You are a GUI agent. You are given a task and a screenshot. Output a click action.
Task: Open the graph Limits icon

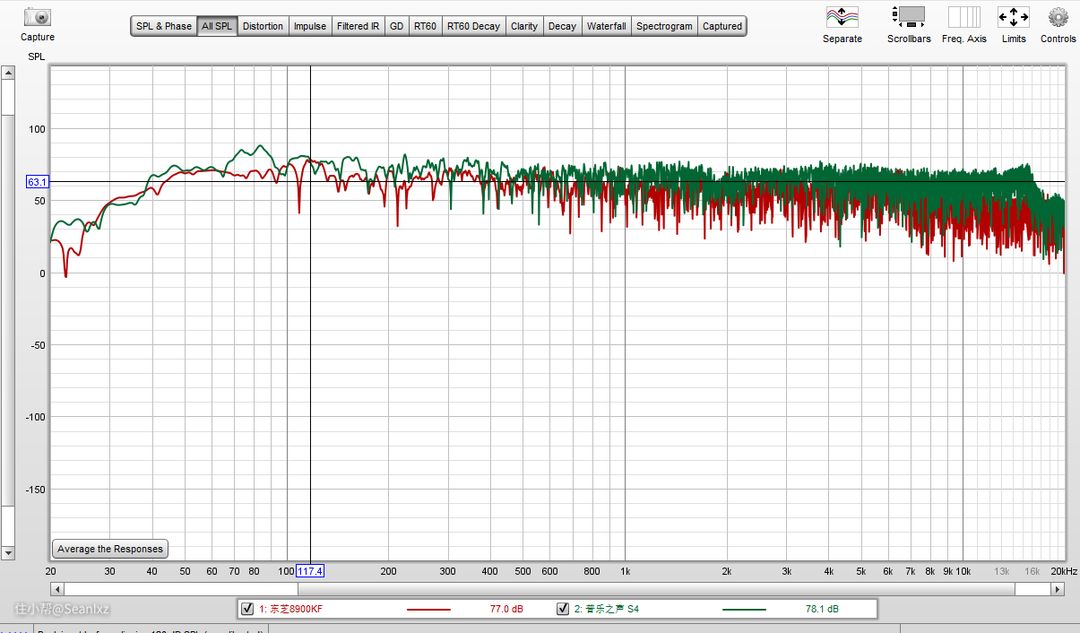click(x=1013, y=17)
